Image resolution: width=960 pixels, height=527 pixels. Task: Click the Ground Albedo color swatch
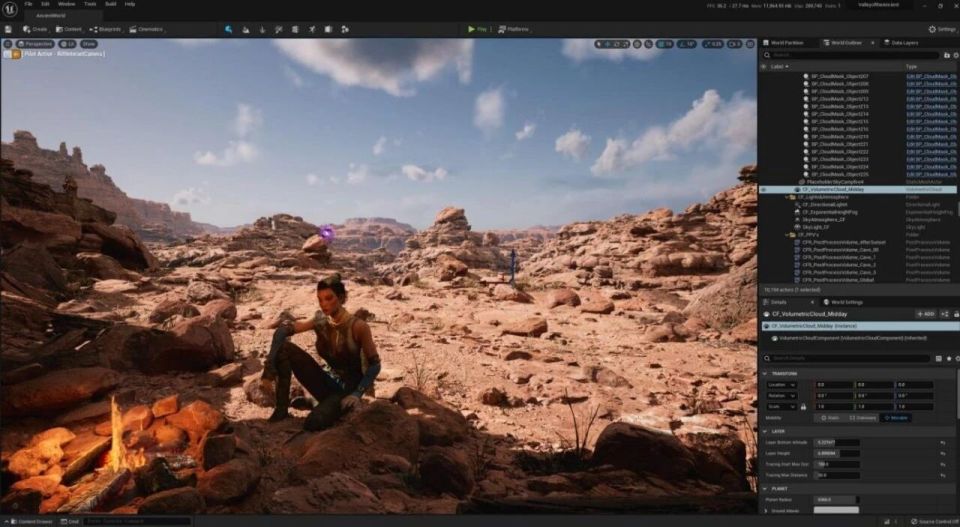836,510
